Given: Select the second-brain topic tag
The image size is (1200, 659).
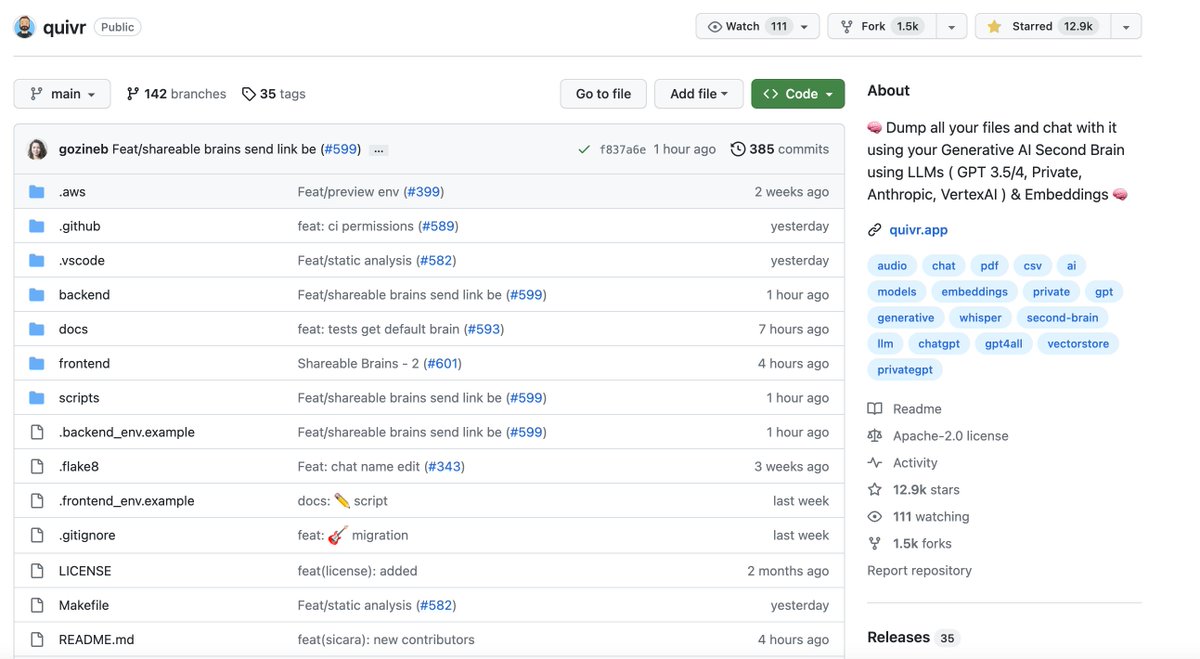Looking at the screenshot, I should pyautogui.click(x=1062, y=318).
